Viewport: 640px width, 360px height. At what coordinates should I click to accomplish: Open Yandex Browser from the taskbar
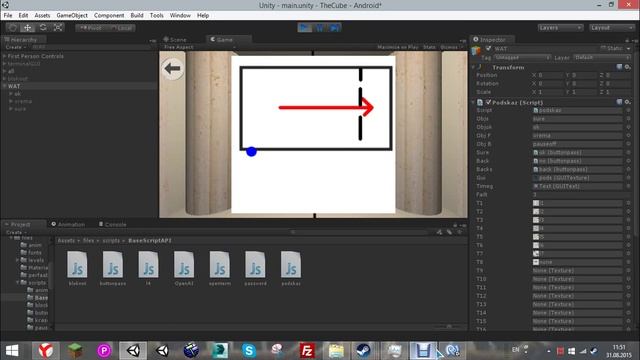click(x=46, y=351)
